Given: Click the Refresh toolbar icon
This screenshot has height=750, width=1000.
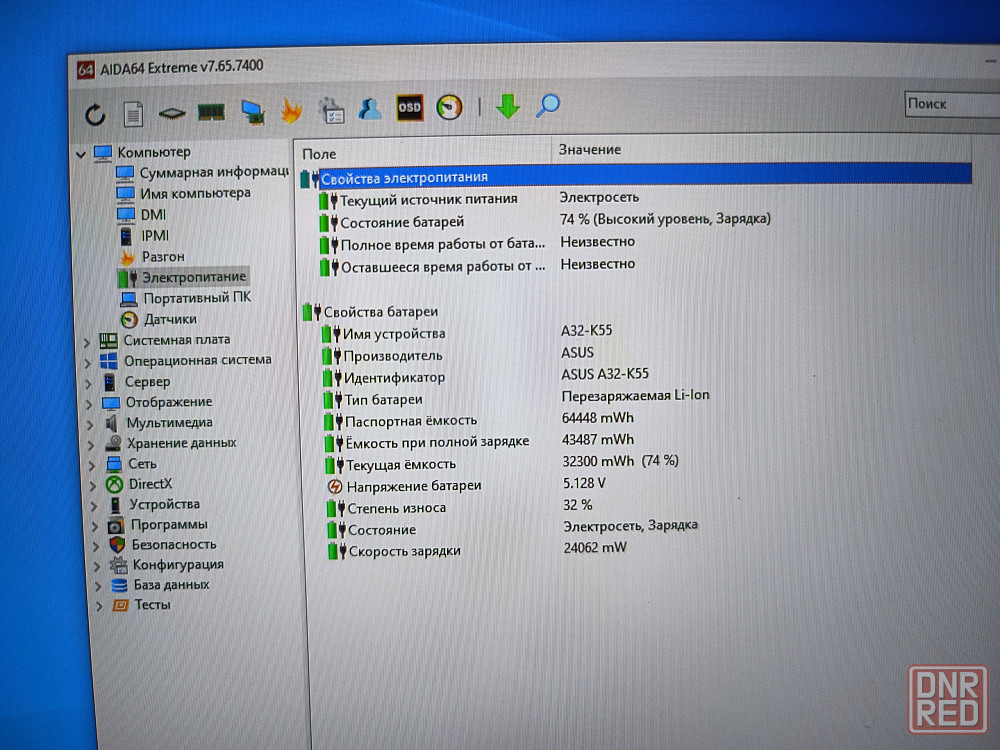Looking at the screenshot, I should tap(95, 115).
